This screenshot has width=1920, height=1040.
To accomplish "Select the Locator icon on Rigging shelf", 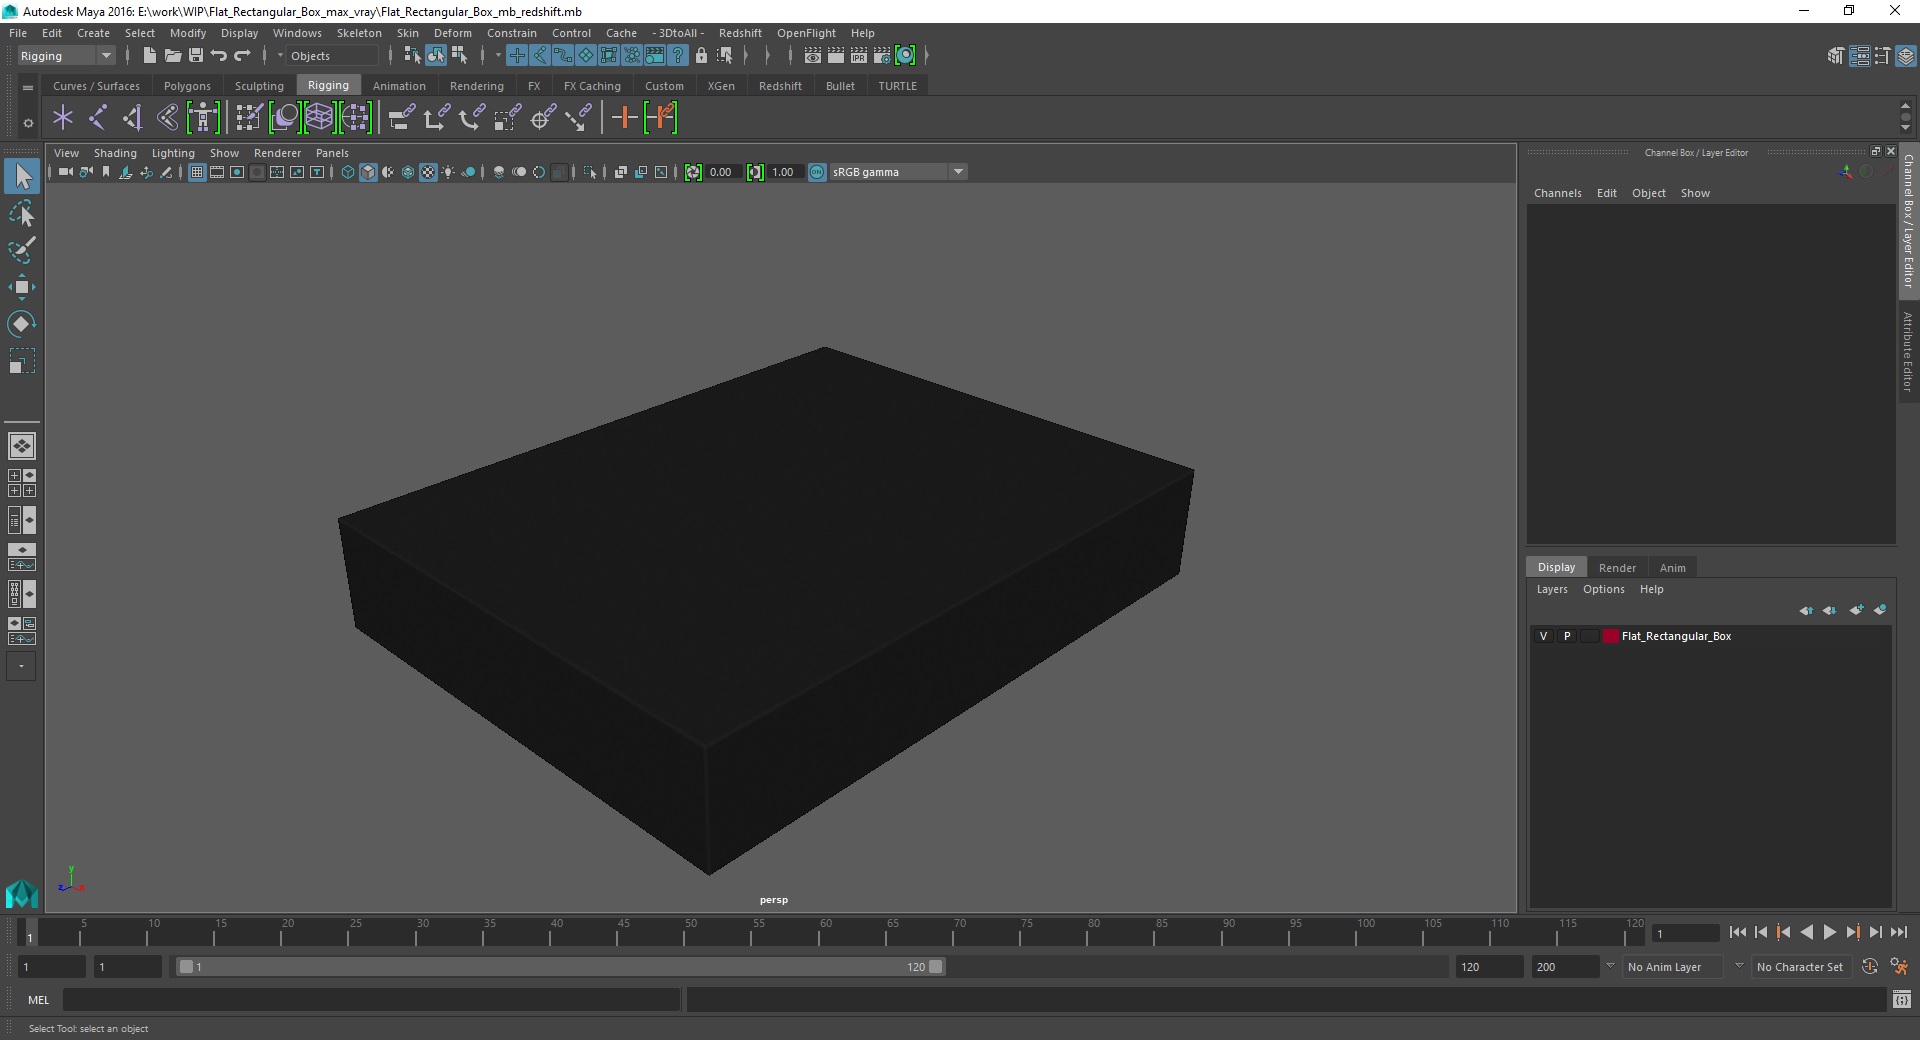I will 63,118.
